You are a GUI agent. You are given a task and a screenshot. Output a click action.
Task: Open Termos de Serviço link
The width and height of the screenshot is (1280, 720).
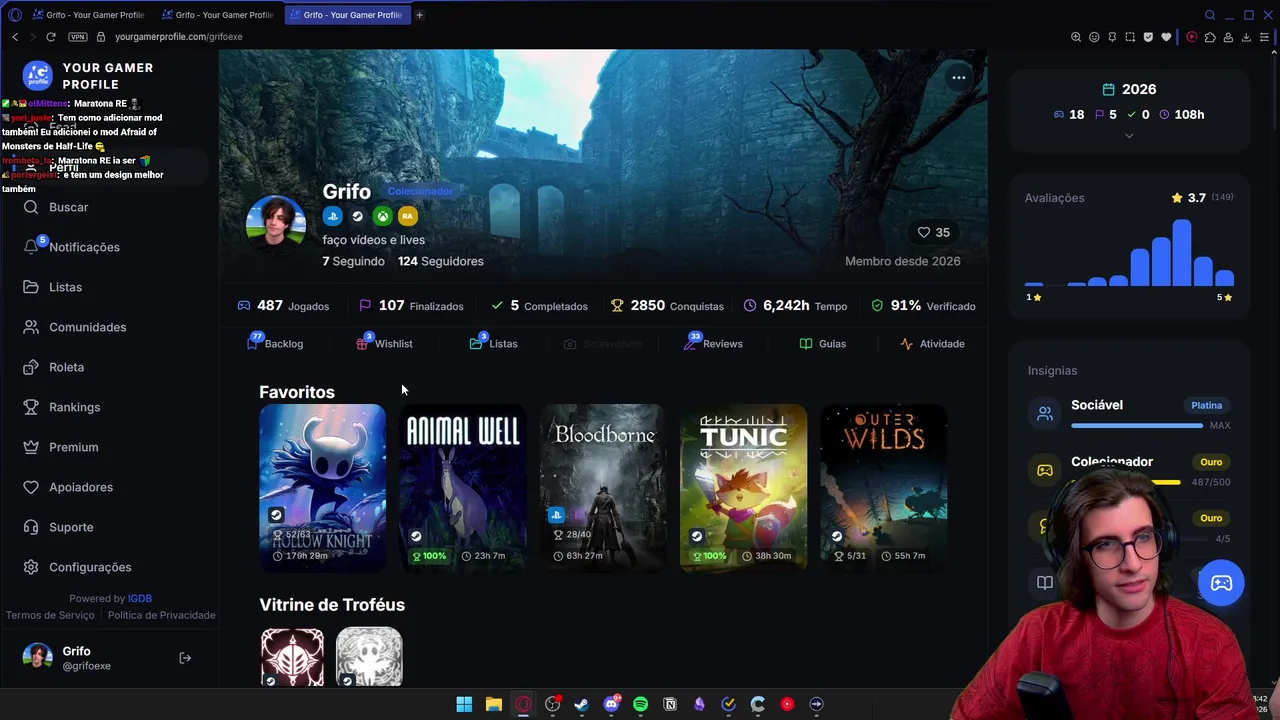[x=50, y=615]
